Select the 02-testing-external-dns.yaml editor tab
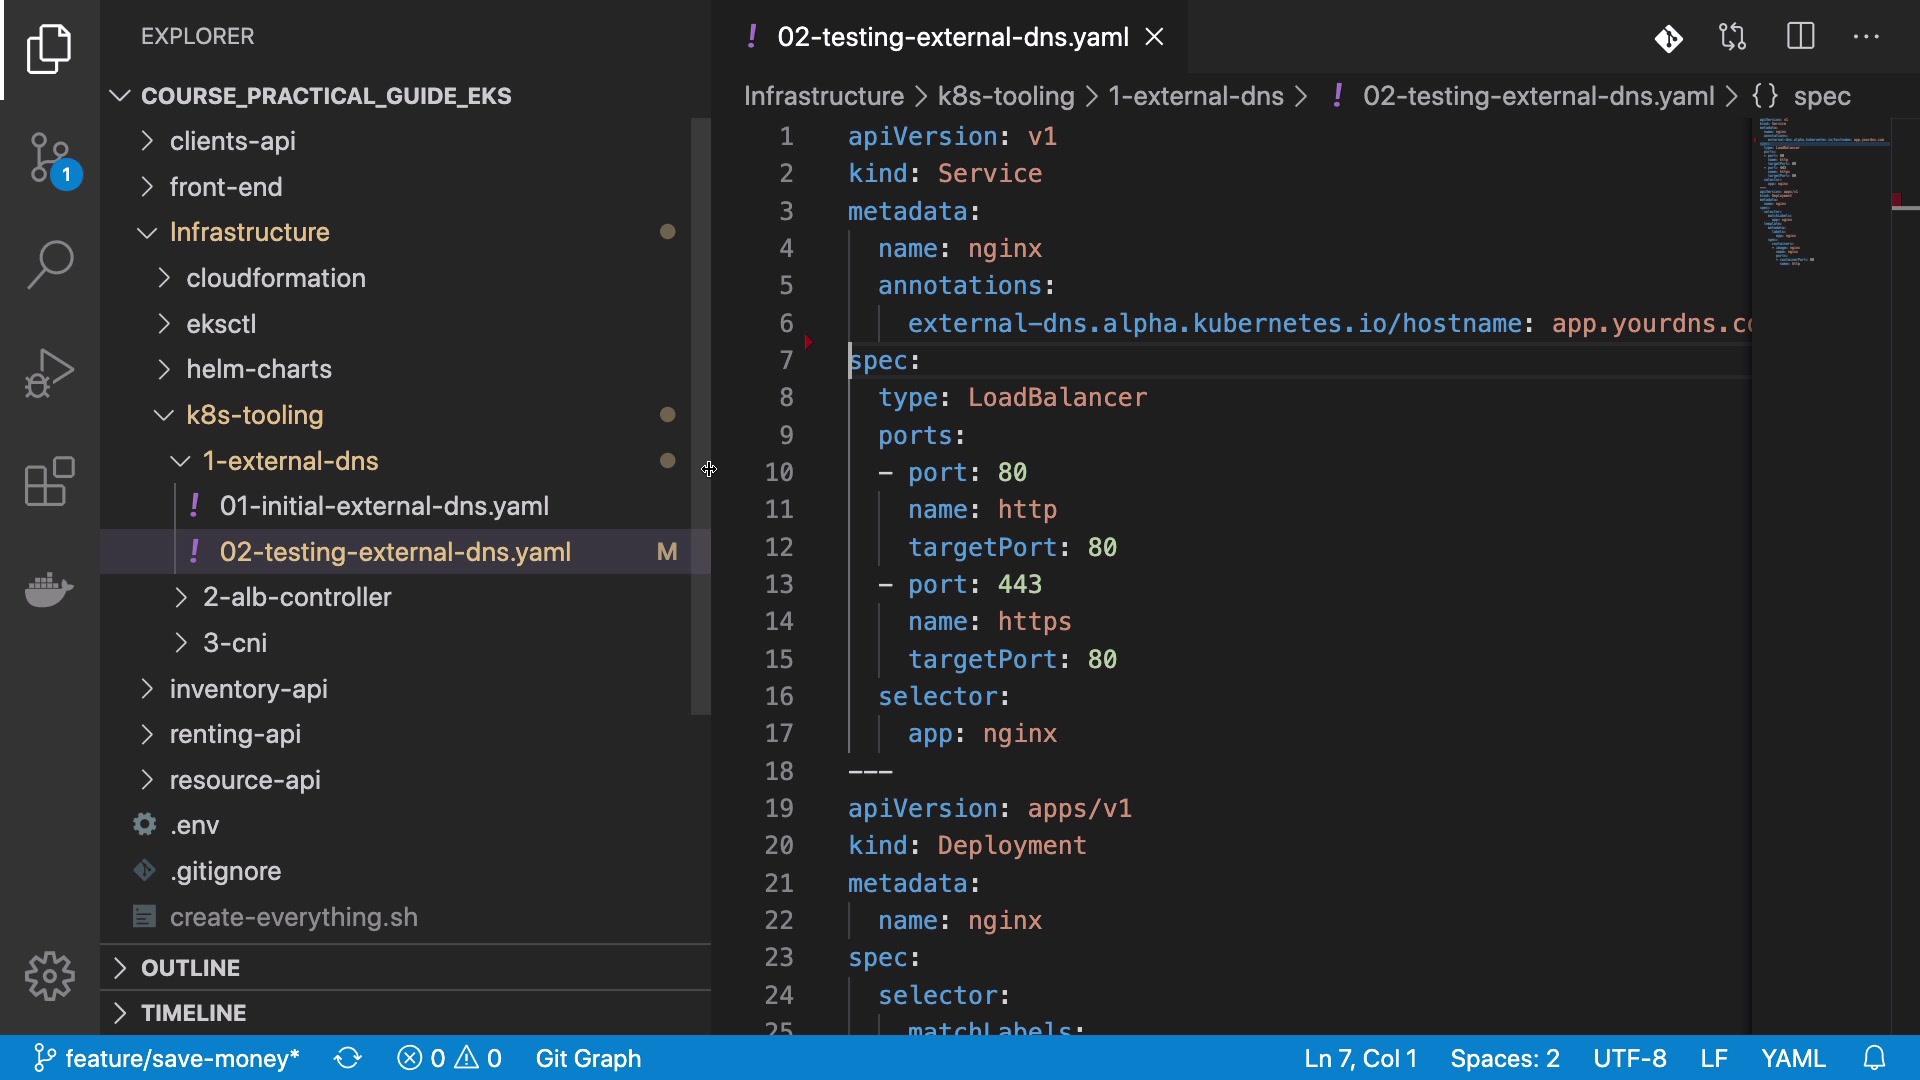Image resolution: width=1920 pixels, height=1080 pixels. pos(952,38)
